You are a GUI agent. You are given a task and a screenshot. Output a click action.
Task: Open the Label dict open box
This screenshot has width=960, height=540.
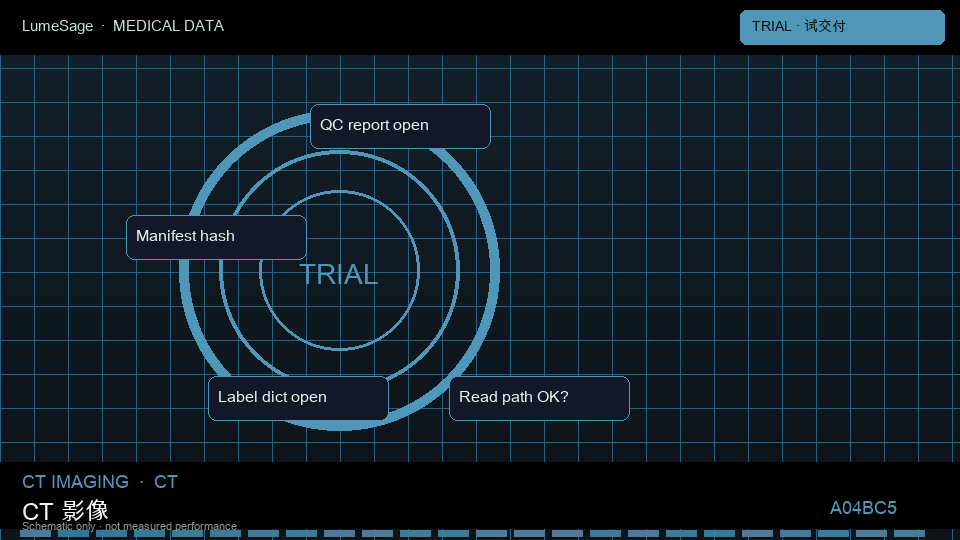[x=298, y=398]
